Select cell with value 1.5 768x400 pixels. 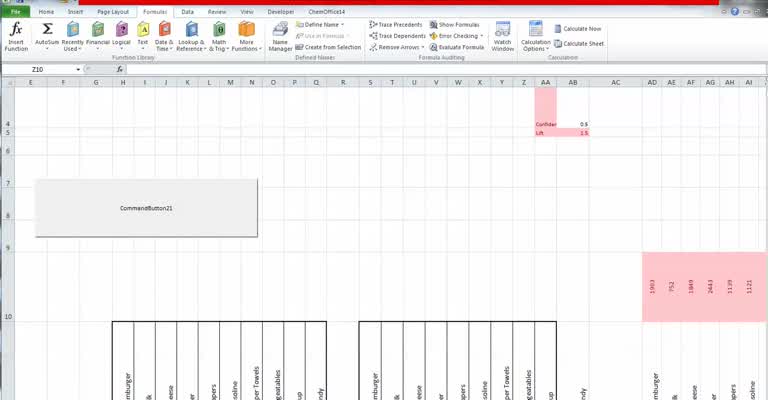tap(573, 133)
